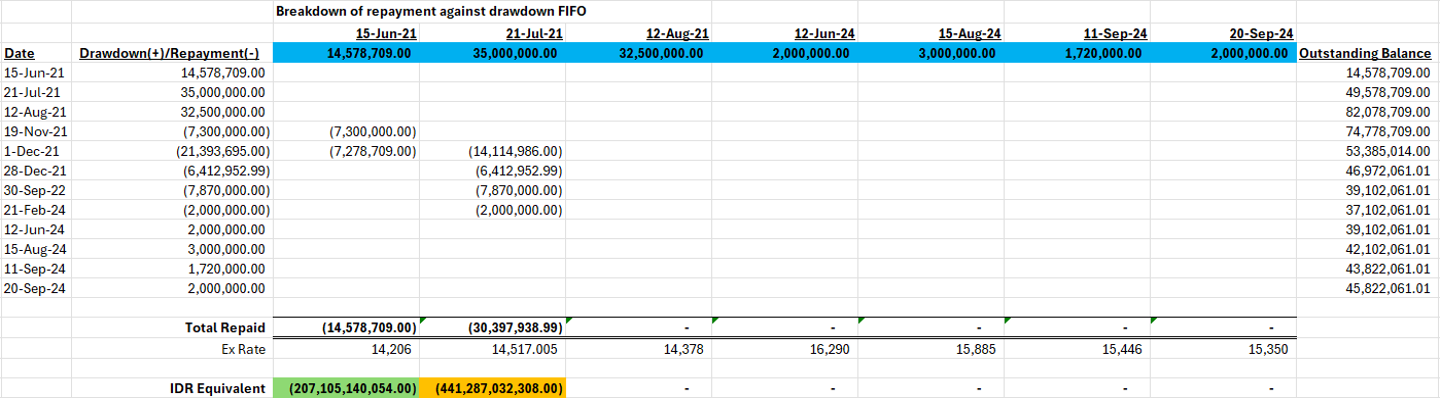This screenshot has height=398, width=1440.
Task: Select the orange IDR Equivalent cell (441,287,032,308.00)
Action: coord(492,388)
